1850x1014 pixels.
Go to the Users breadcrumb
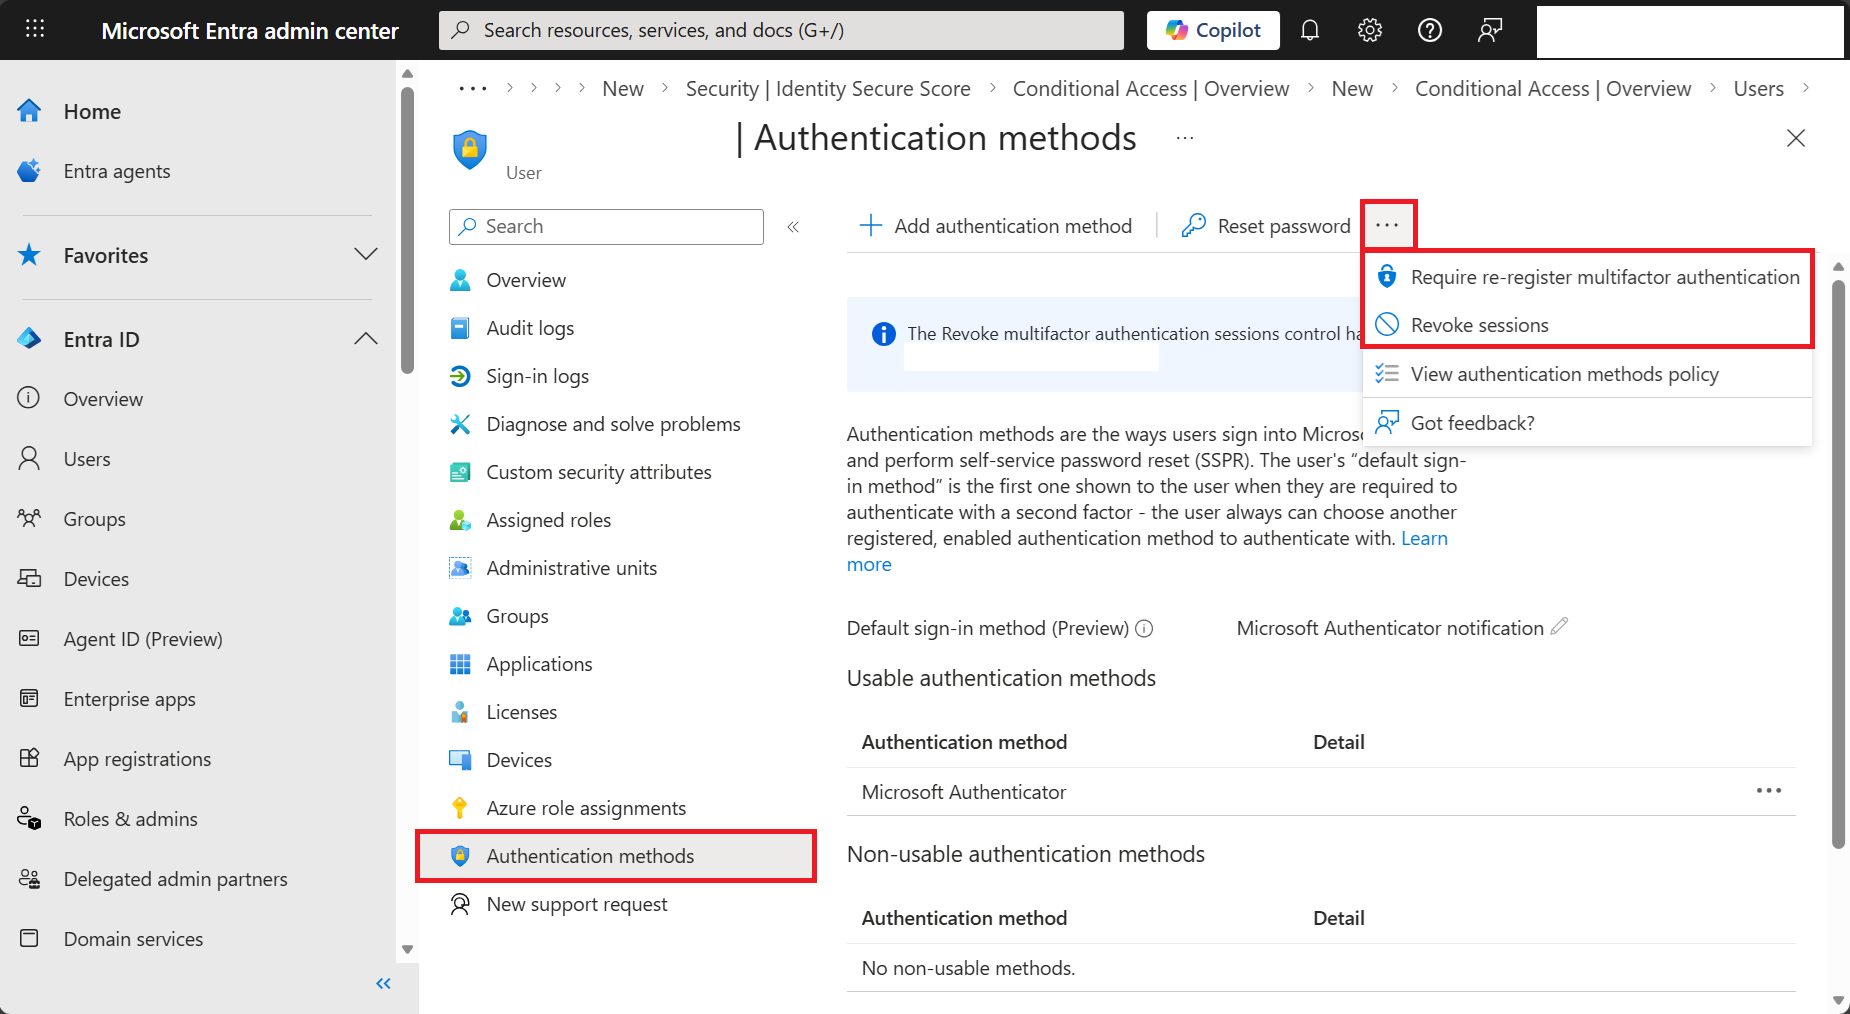1758,88
